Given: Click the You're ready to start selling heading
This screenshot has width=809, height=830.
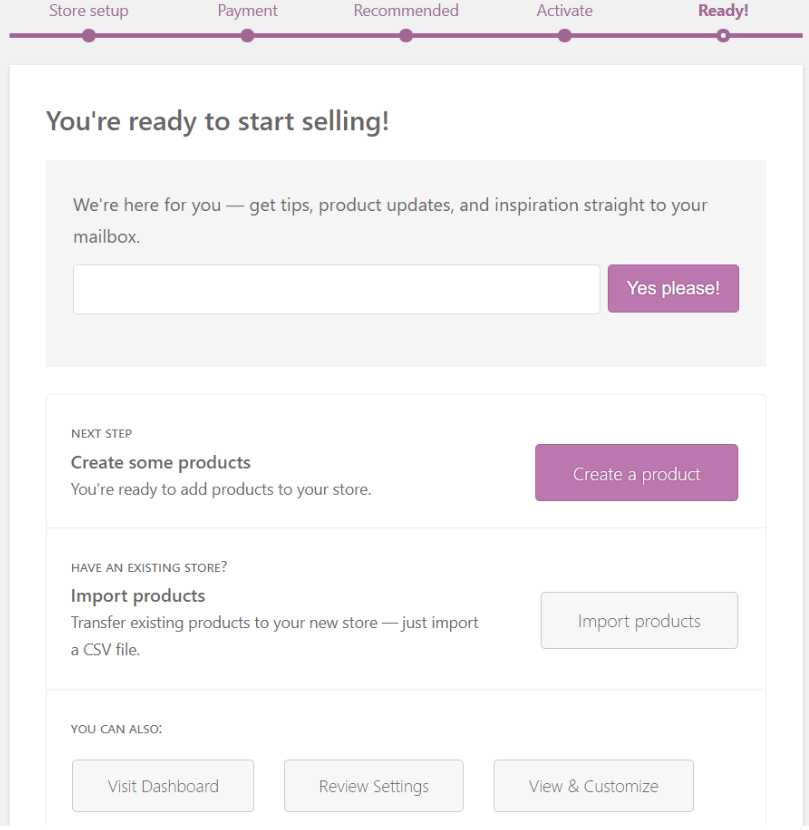Looking at the screenshot, I should click(x=218, y=121).
